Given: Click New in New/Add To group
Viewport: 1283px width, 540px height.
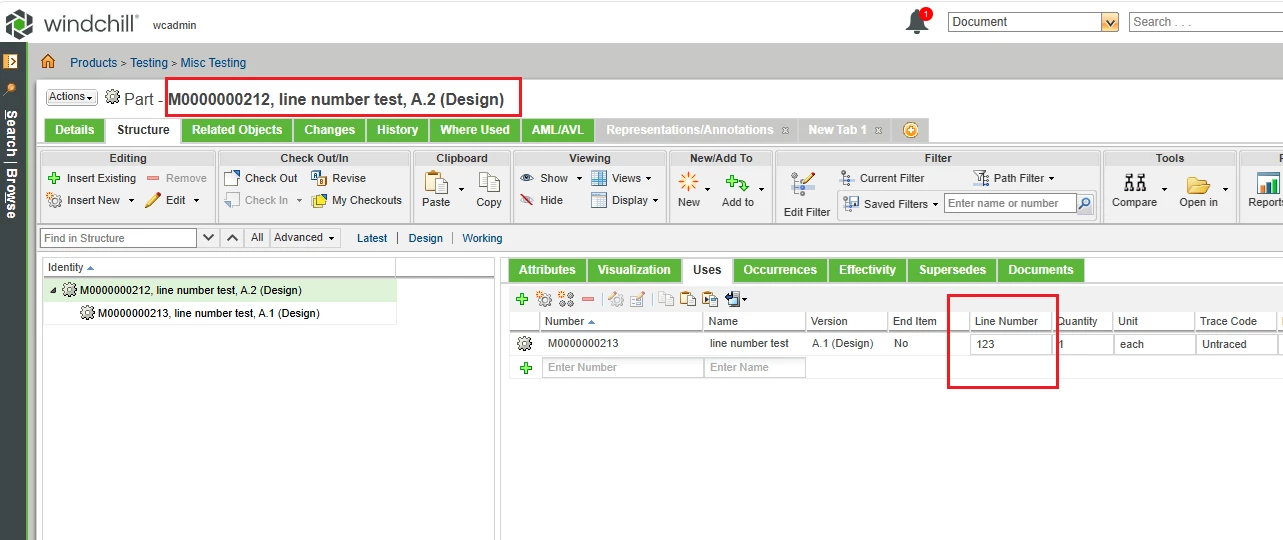Looking at the screenshot, I should pyautogui.click(x=689, y=188).
